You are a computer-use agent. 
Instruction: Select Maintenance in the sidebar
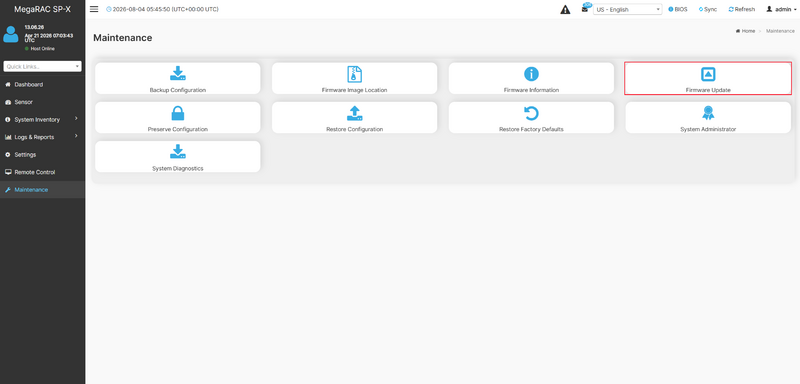(42, 190)
